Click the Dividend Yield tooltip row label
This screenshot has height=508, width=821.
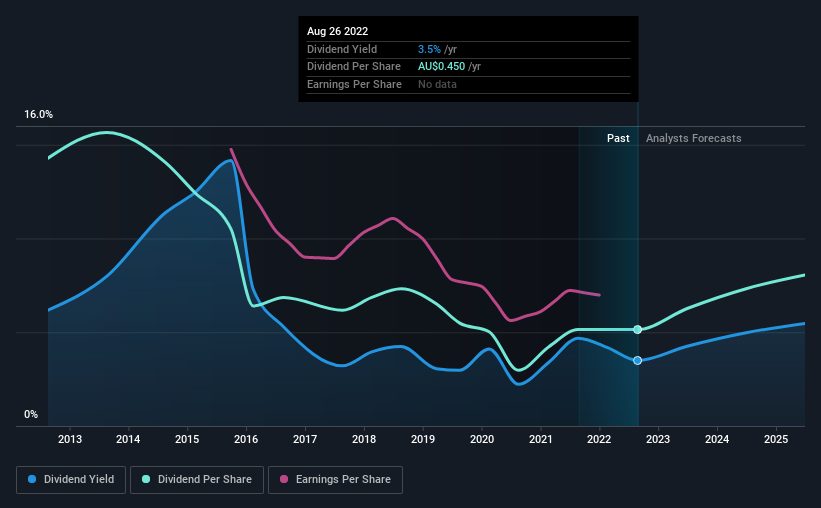click(x=342, y=49)
